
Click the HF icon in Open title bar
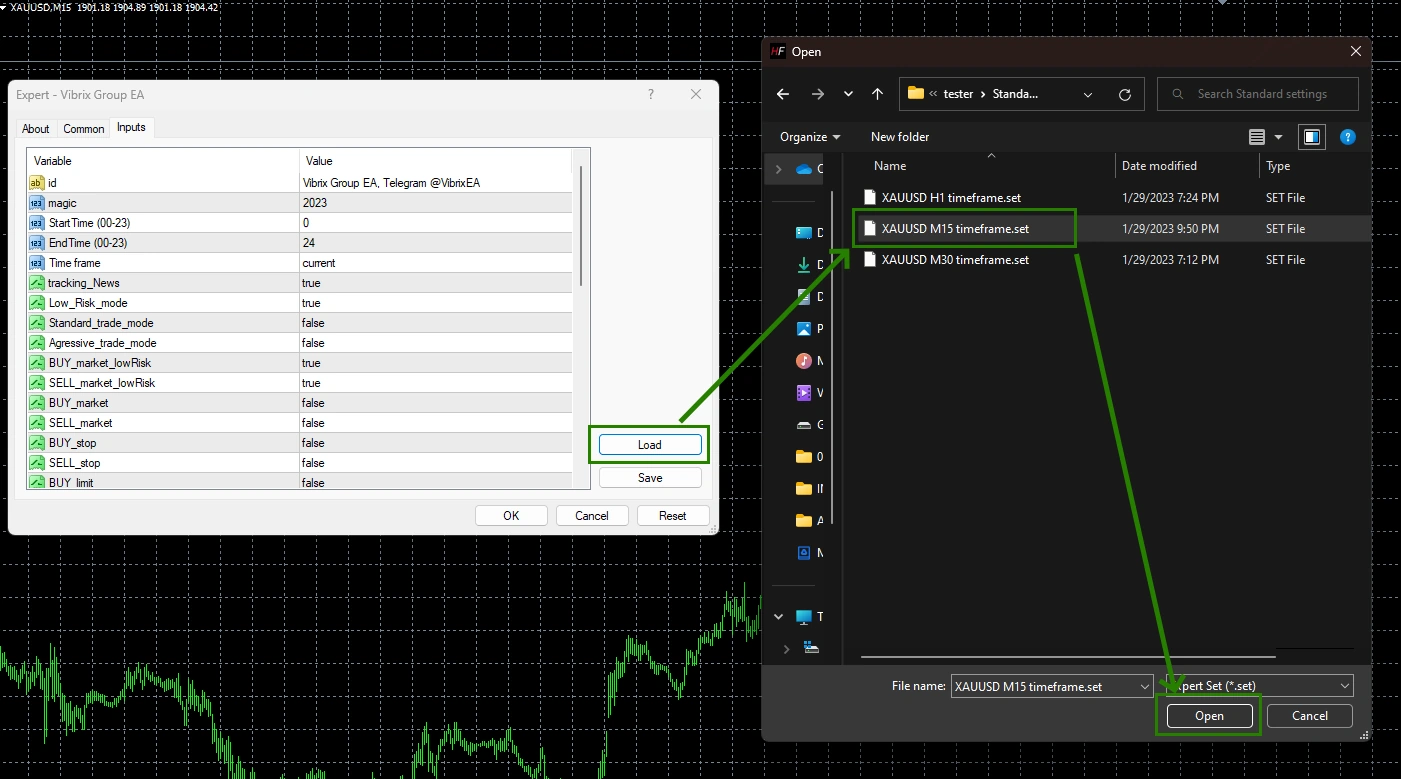coord(778,52)
